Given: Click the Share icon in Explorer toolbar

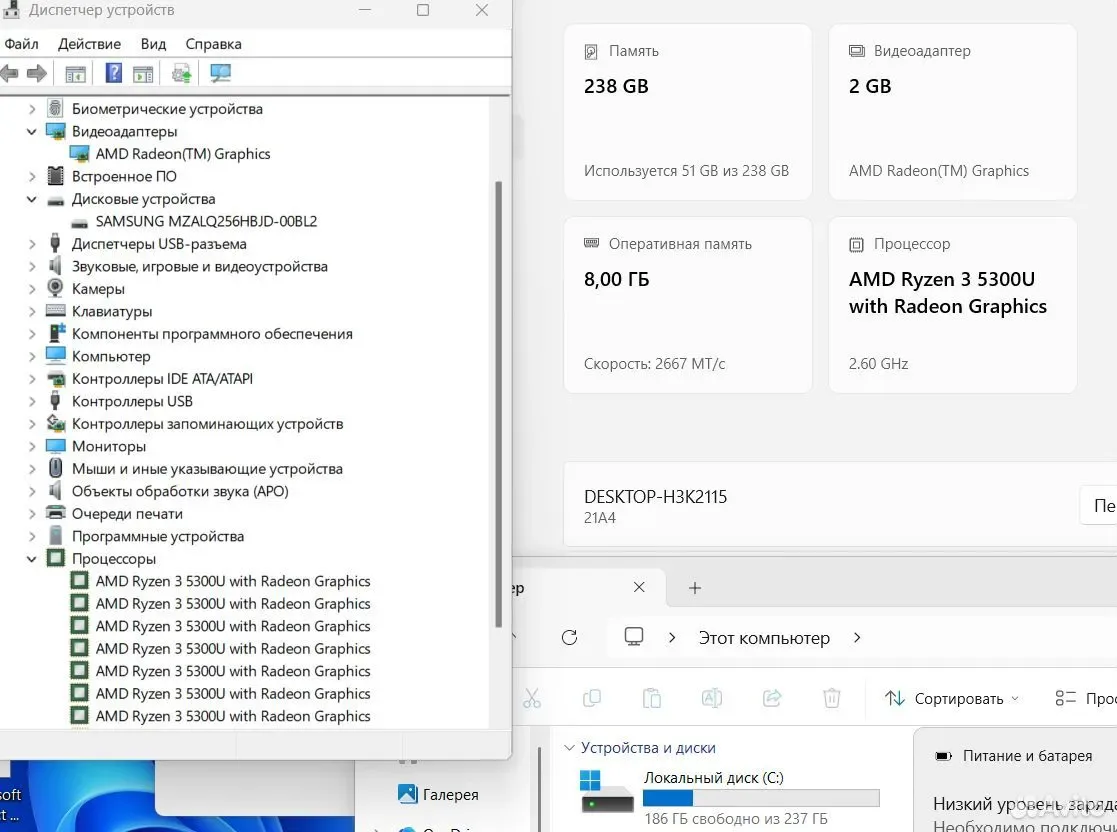Looking at the screenshot, I should pos(771,698).
